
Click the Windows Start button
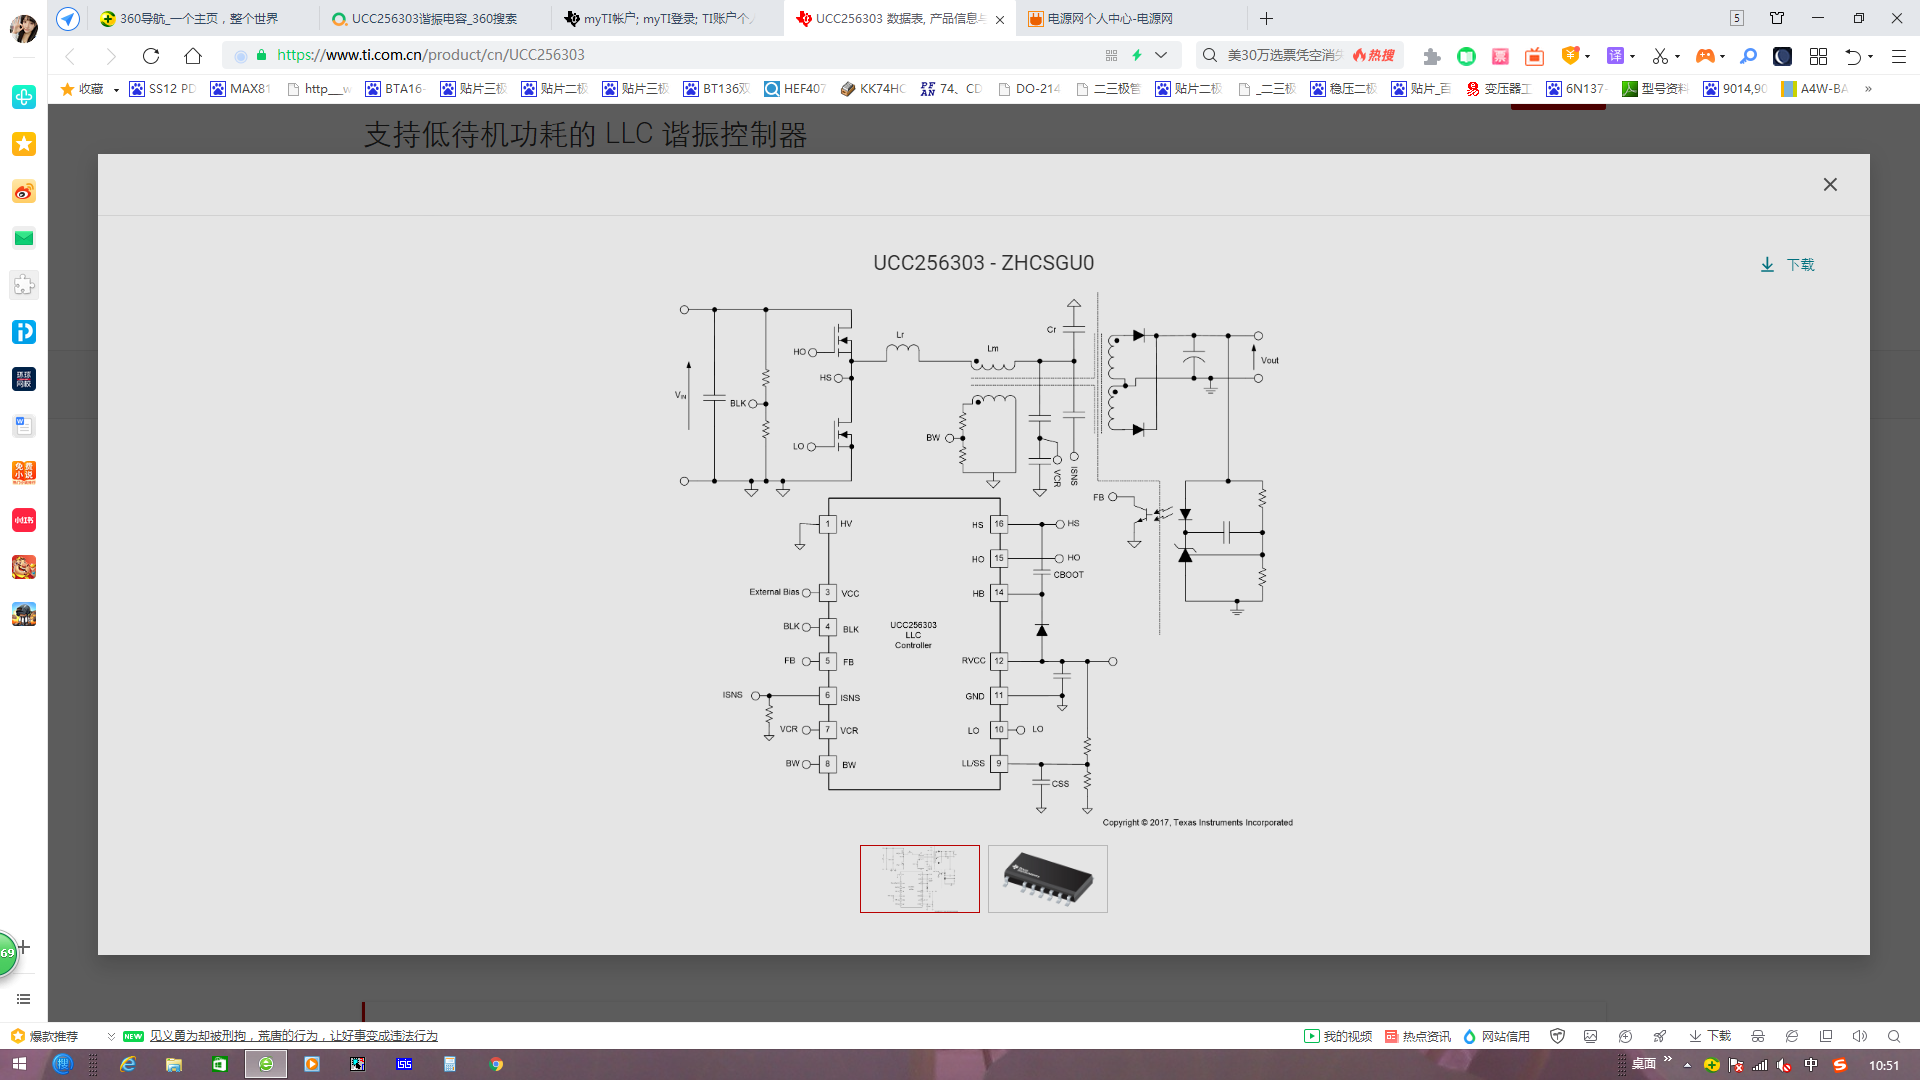[x=19, y=1064]
